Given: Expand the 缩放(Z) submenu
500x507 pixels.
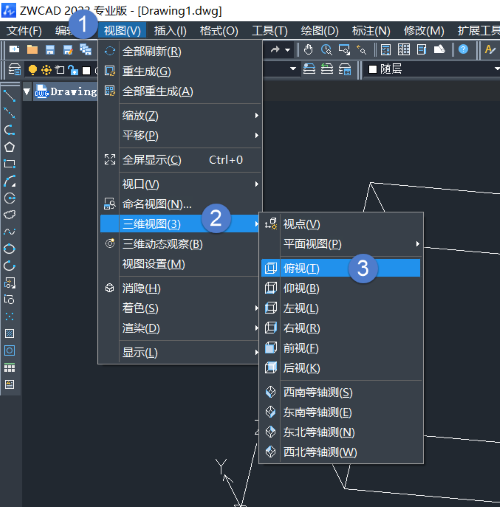Looking at the screenshot, I should [x=180, y=116].
